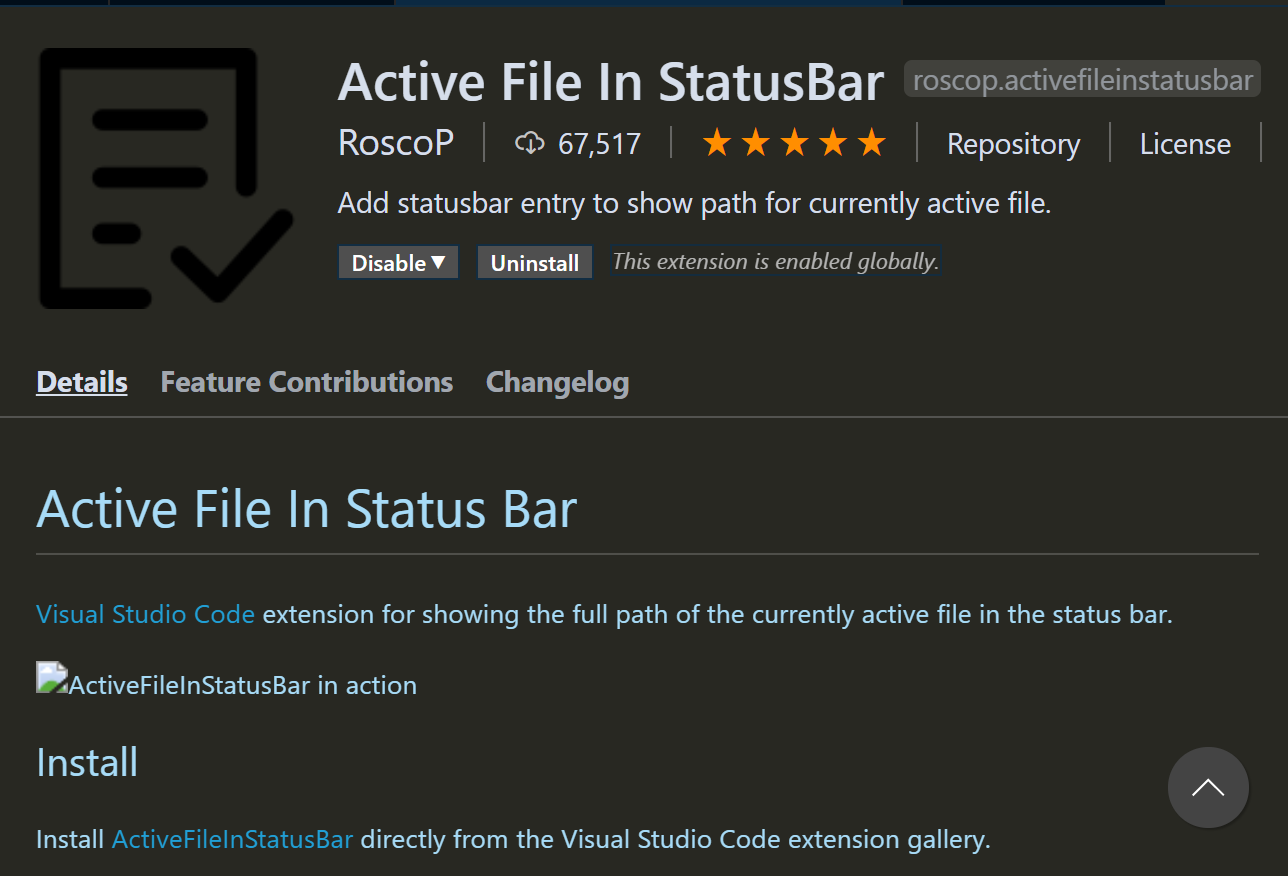Click the Active File In Status Bar heading
This screenshot has width=1288, height=876.
(307, 508)
